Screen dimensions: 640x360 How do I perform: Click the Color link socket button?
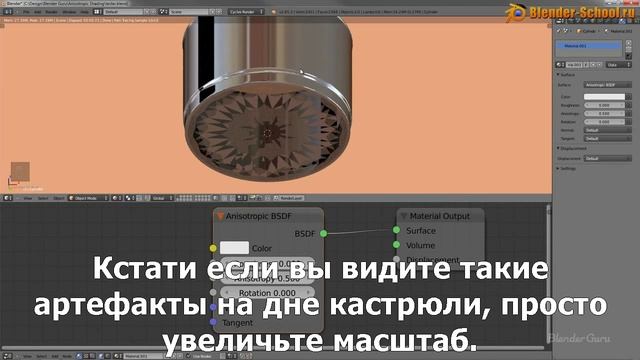[629, 97]
